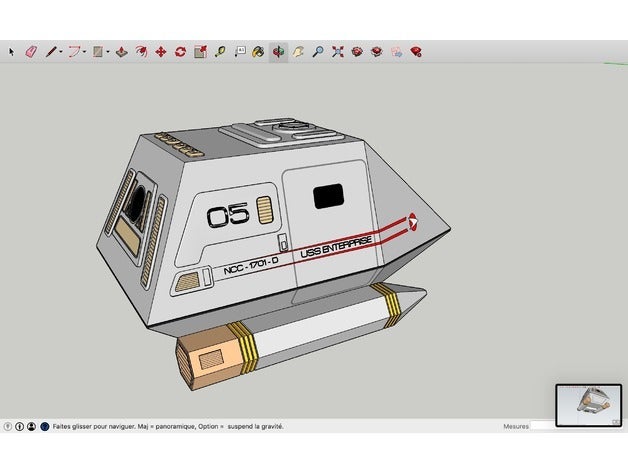The image size is (628, 472).
Task: Select the pink Eraser tool
Action: (31, 52)
